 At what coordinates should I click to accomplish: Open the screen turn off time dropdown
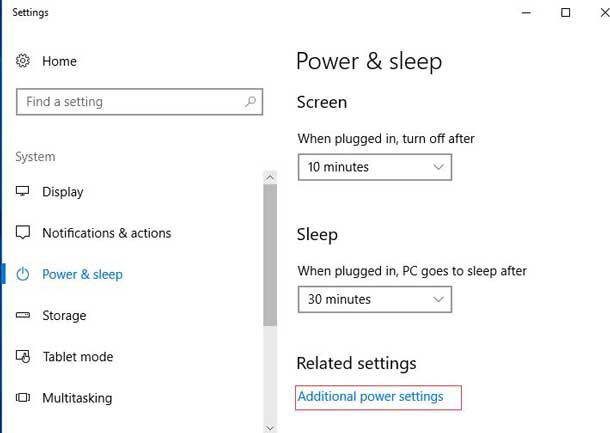(375, 167)
